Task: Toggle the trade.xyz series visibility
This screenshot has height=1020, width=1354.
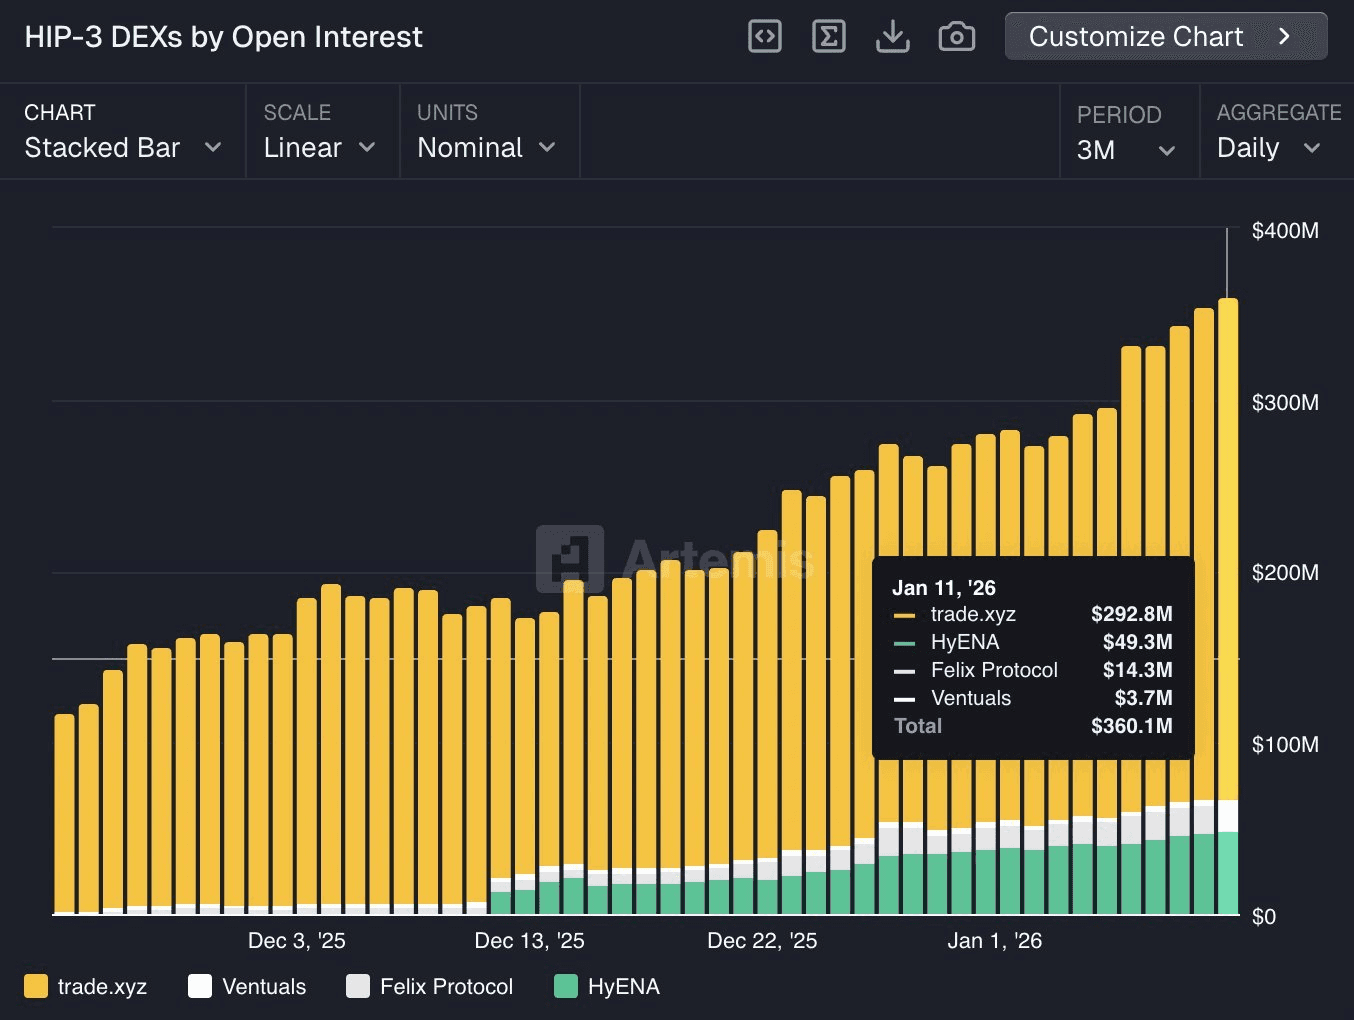Action: click(x=101, y=986)
